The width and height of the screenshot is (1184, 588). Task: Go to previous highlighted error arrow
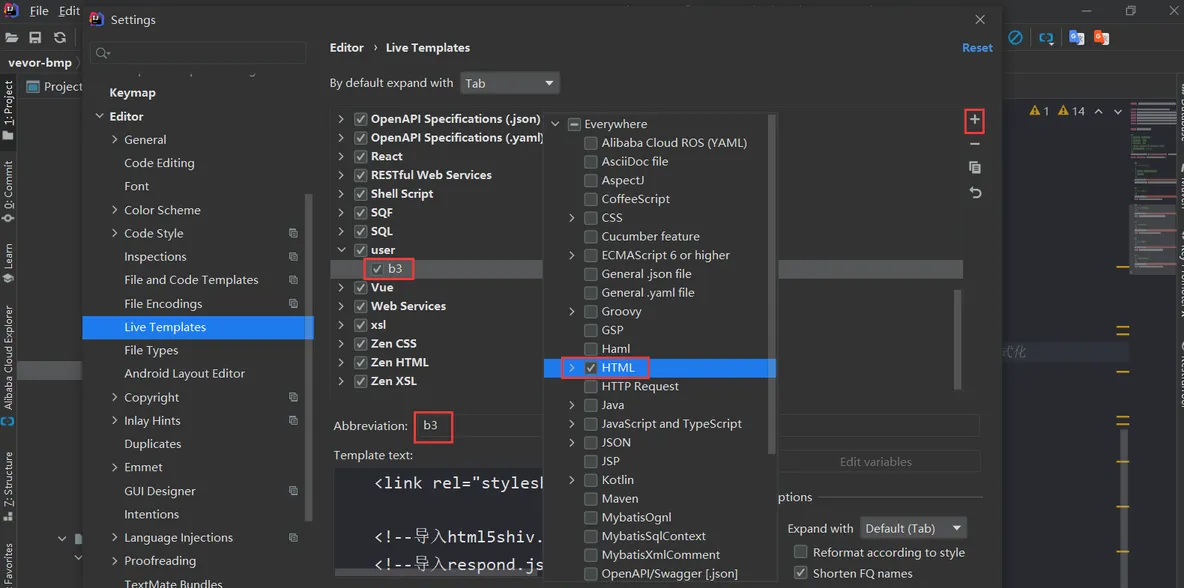(x=1099, y=111)
